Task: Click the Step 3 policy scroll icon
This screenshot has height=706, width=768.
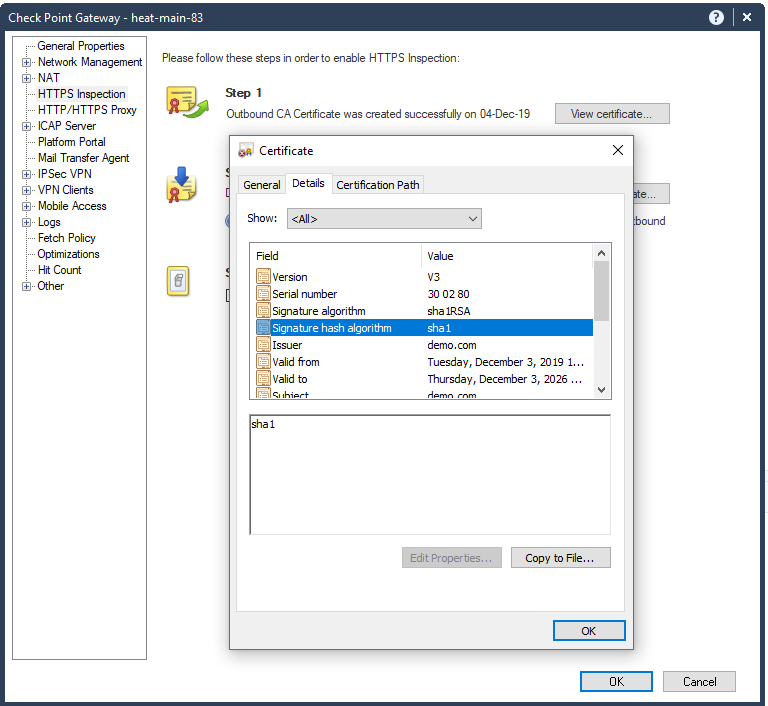Action: point(178,281)
